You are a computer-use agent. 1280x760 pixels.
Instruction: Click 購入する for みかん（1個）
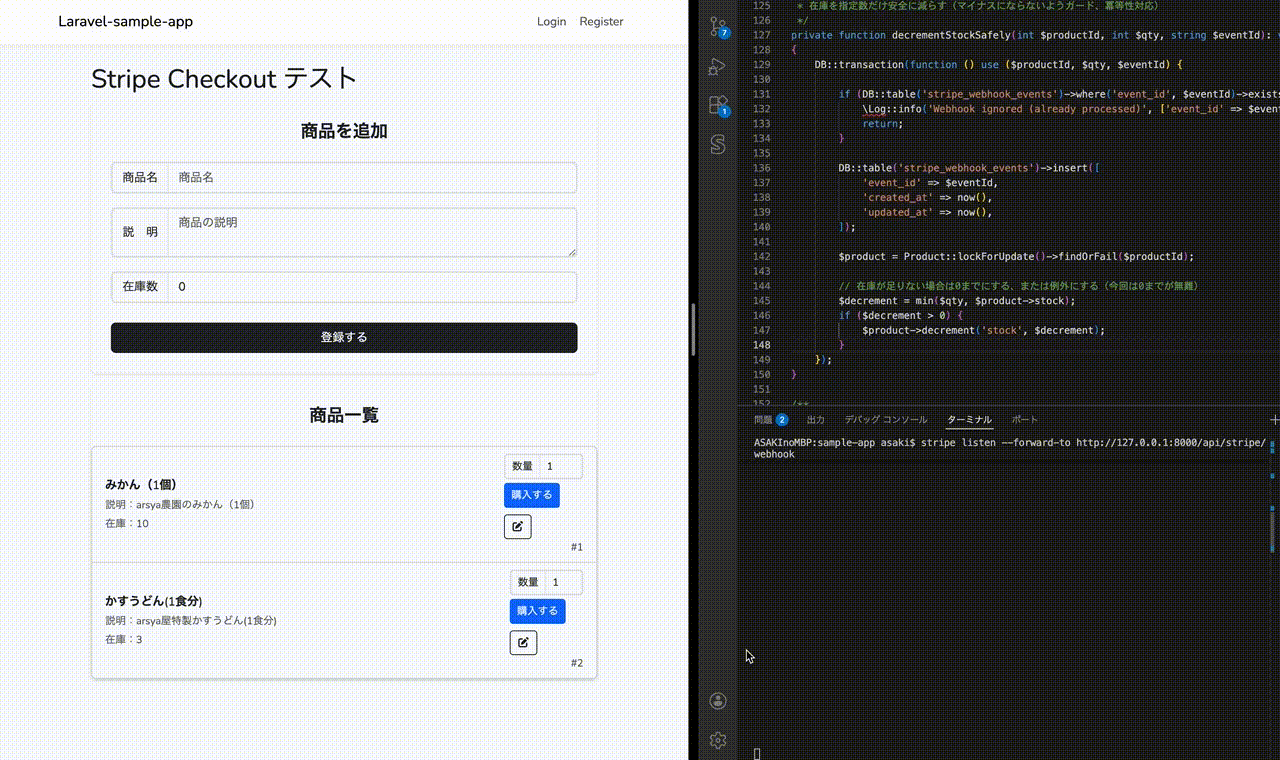point(531,495)
